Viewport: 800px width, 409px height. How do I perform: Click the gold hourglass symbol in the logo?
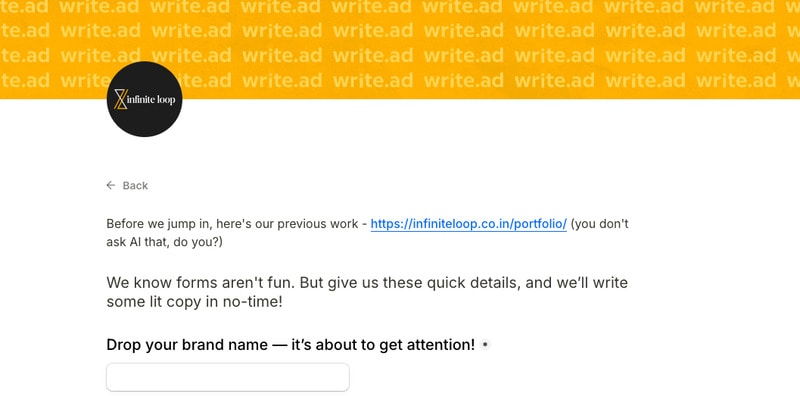(x=121, y=99)
